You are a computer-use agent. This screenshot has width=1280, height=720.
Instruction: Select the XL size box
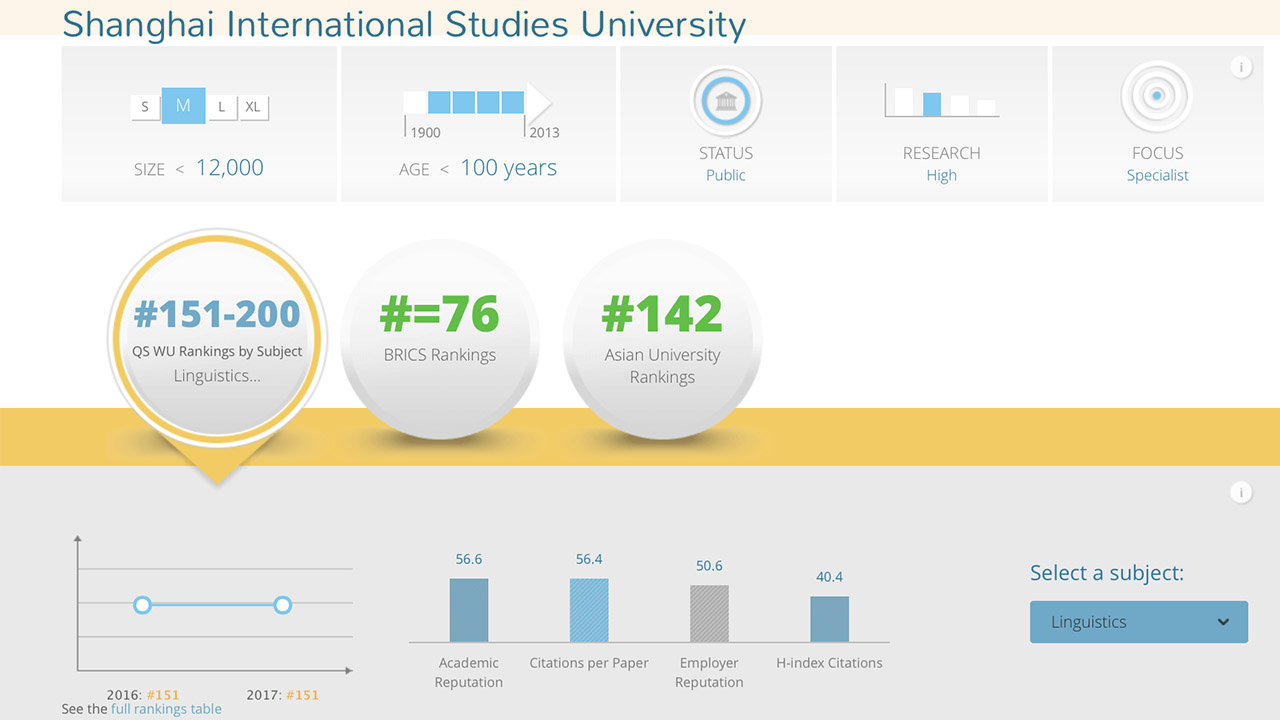coord(253,107)
